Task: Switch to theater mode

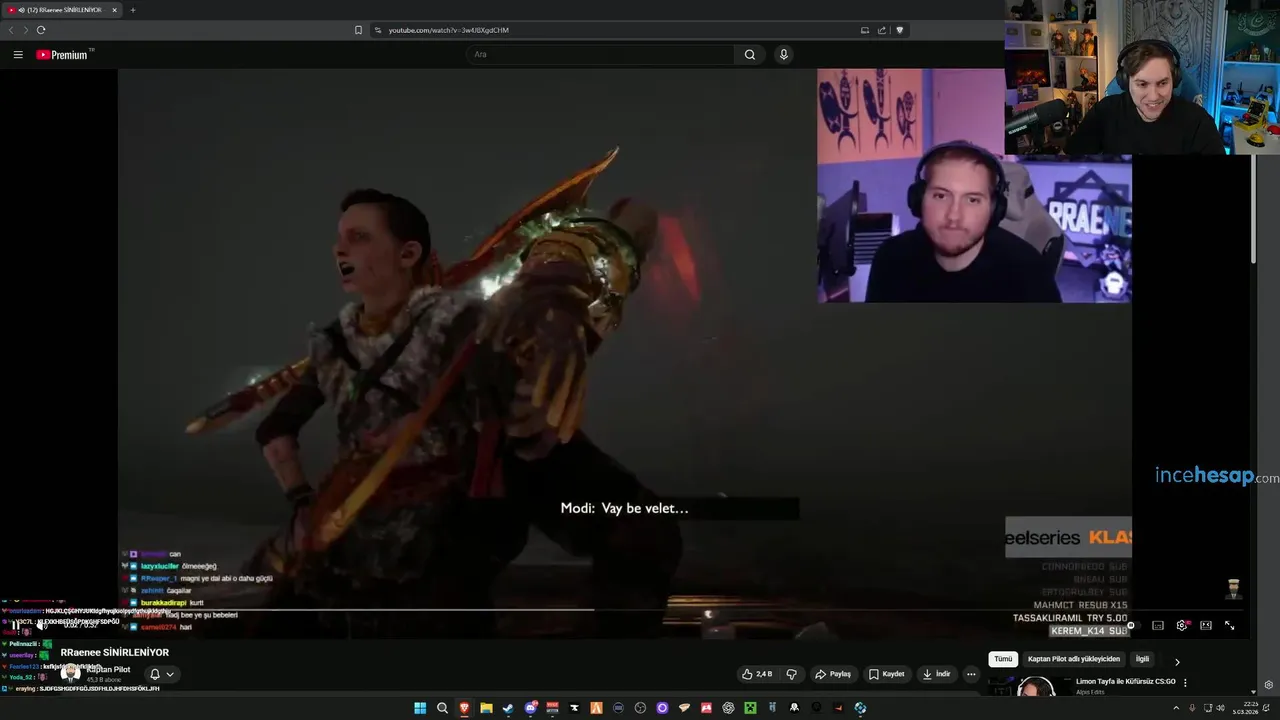Action: 1206,625
